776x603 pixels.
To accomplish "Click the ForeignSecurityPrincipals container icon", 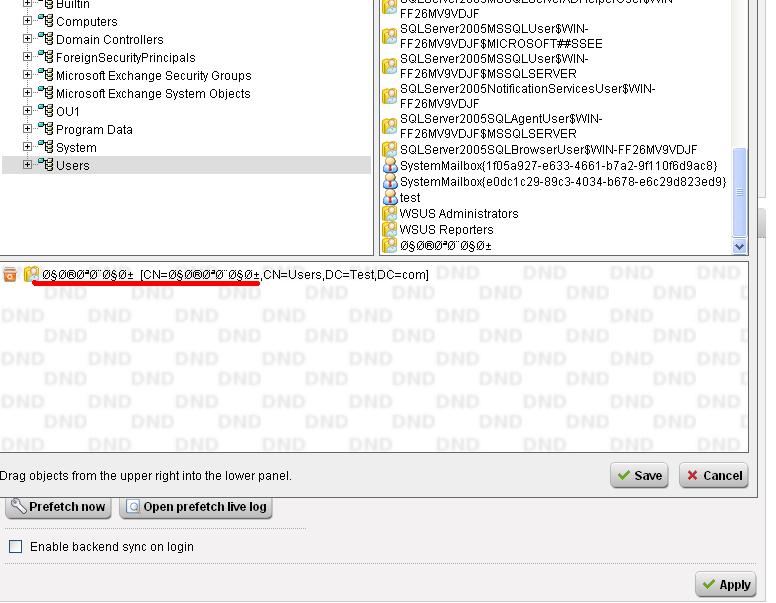I will tap(46, 57).
